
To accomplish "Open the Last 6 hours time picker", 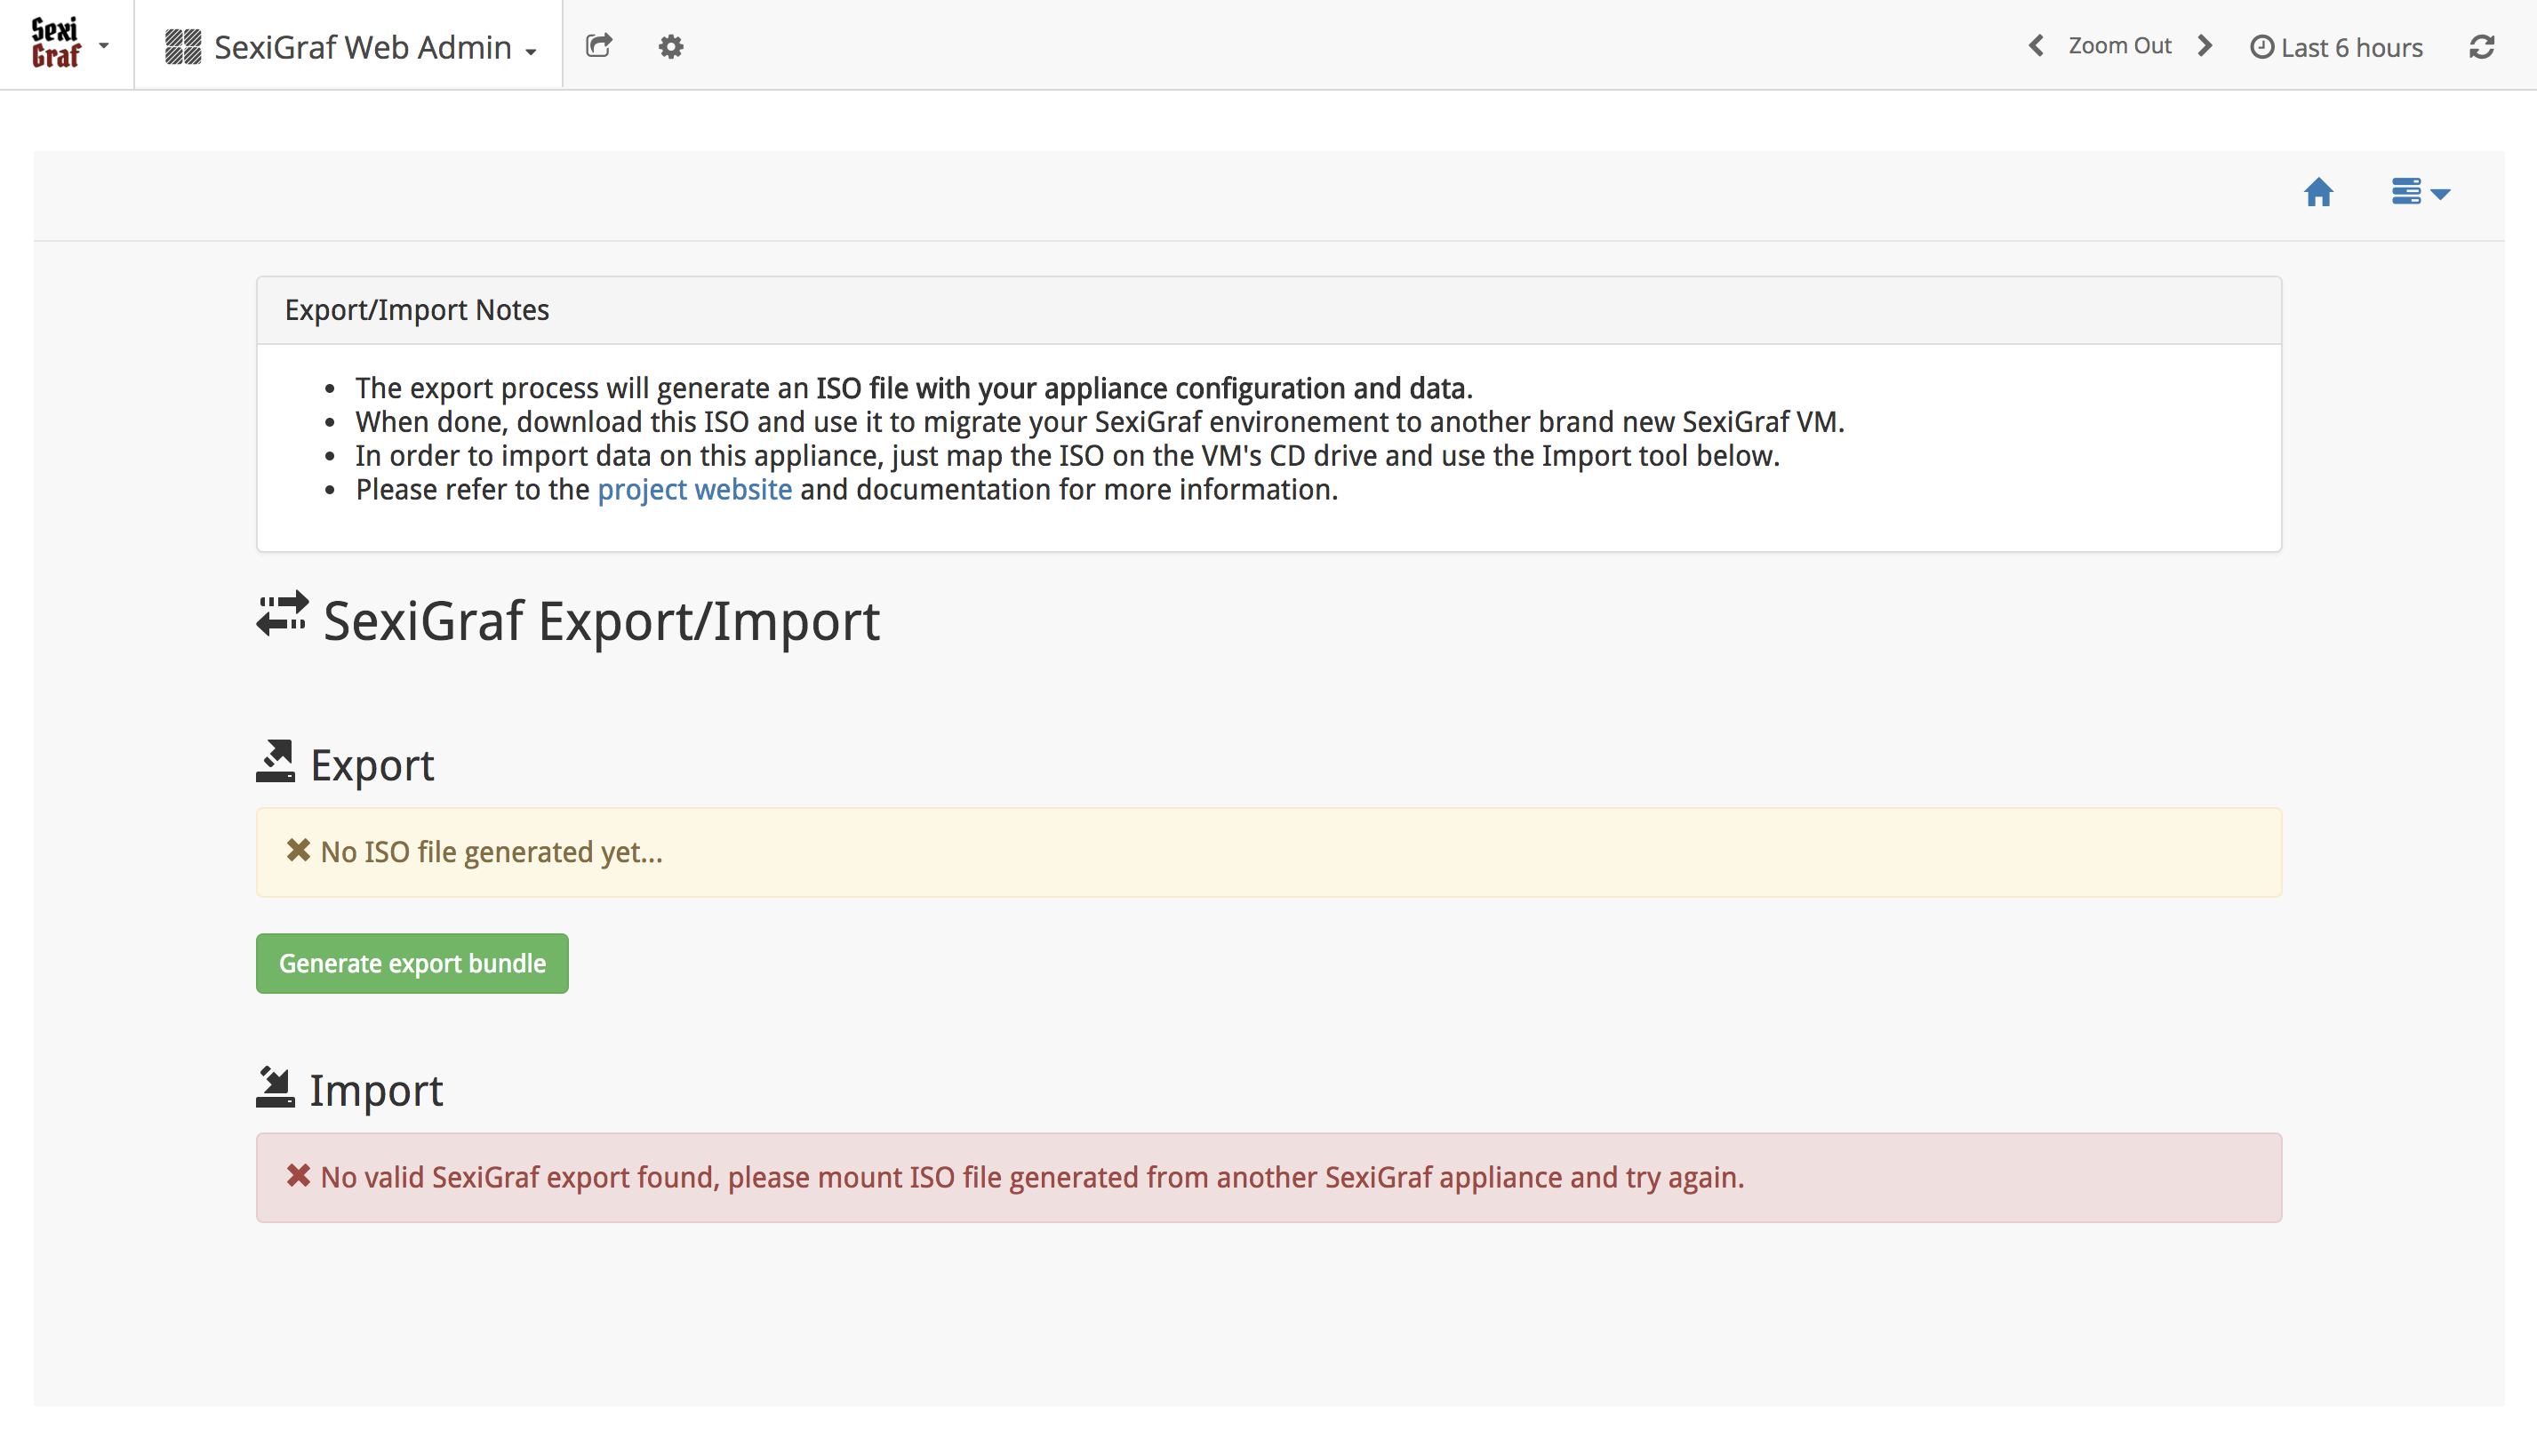I will [x=2336, y=47].
